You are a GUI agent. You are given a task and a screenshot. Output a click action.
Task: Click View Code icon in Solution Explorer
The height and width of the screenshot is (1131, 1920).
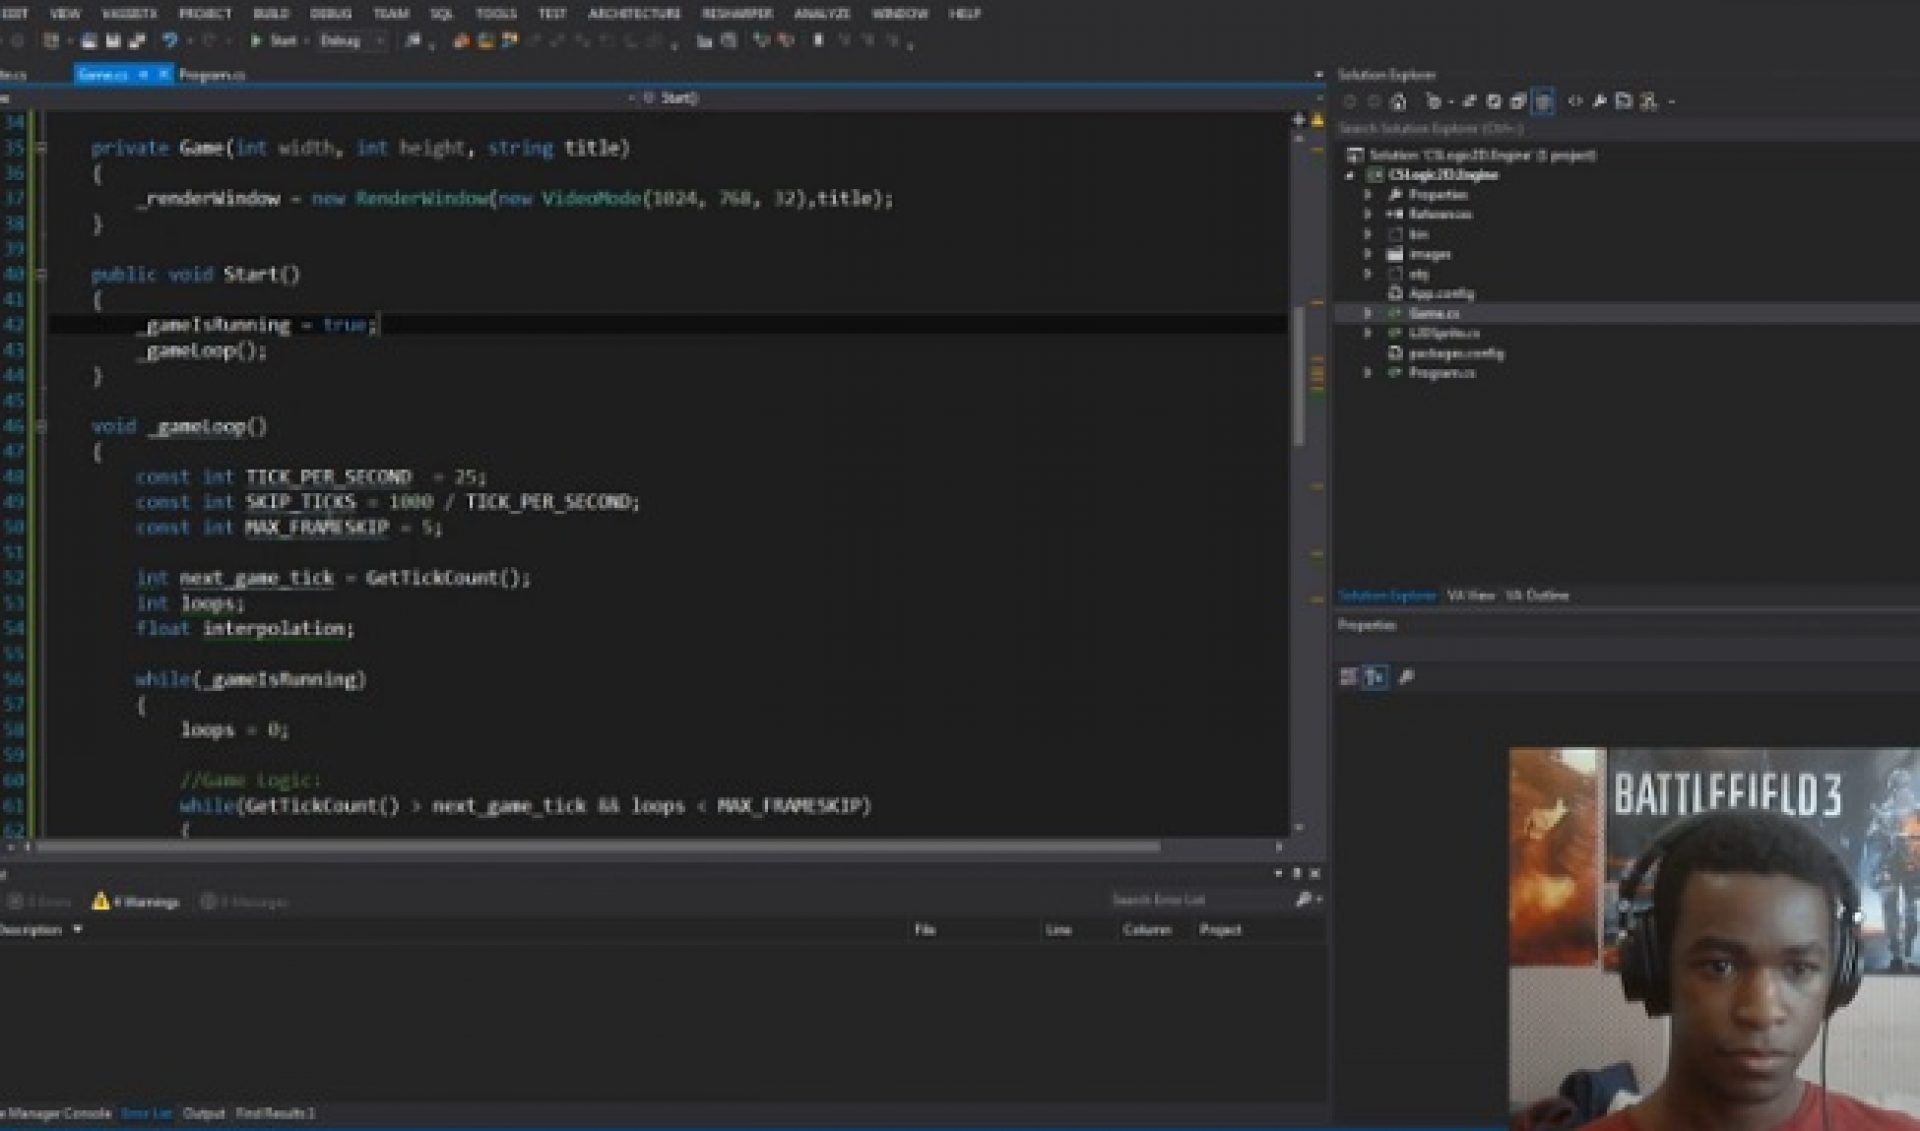(x=1575, y=101)
